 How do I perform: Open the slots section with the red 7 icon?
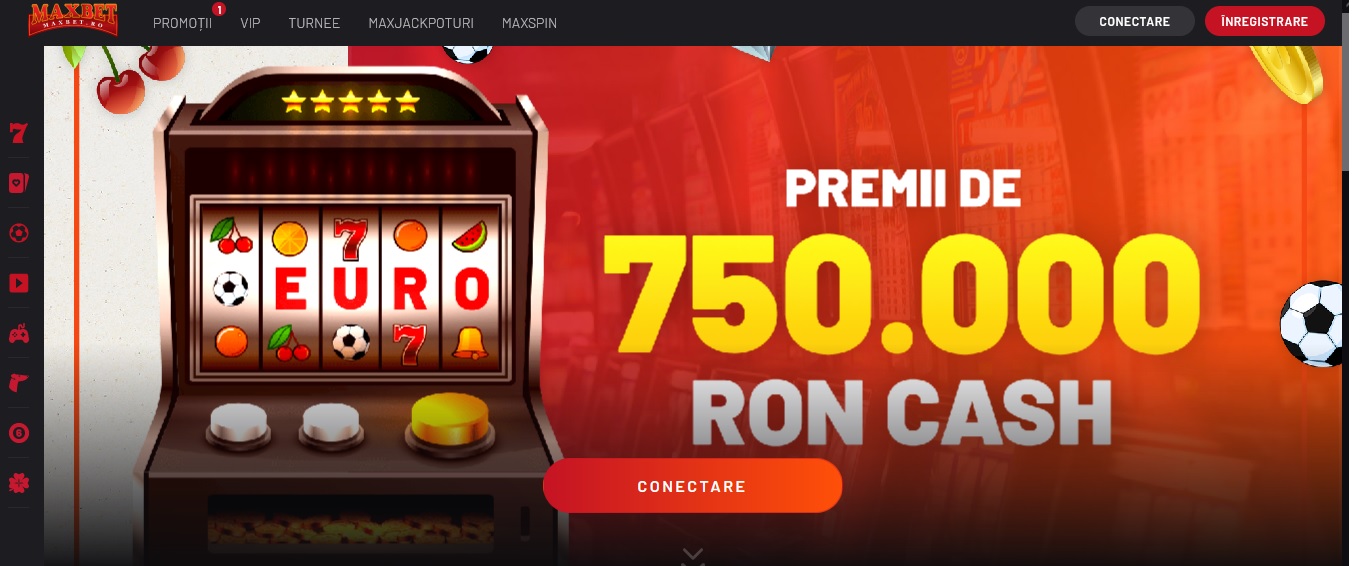point(18,133)
